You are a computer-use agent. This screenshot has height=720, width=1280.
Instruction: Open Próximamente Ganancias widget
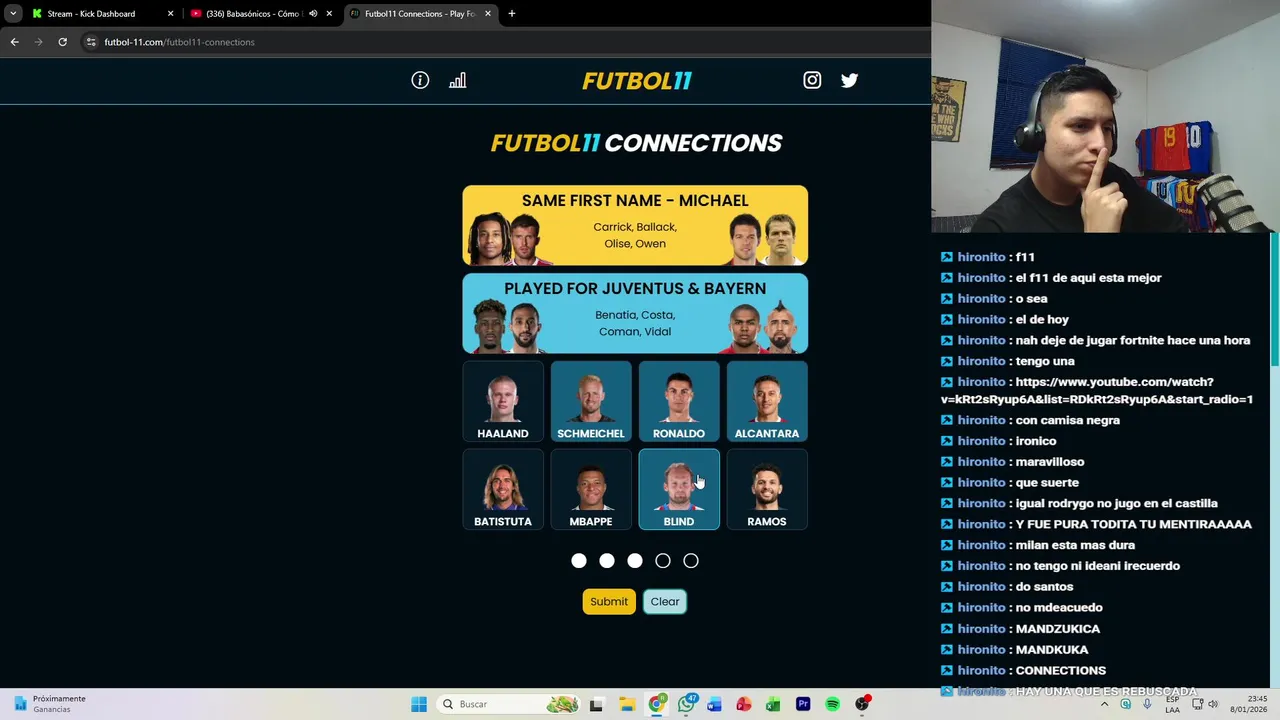pos(50,704)
